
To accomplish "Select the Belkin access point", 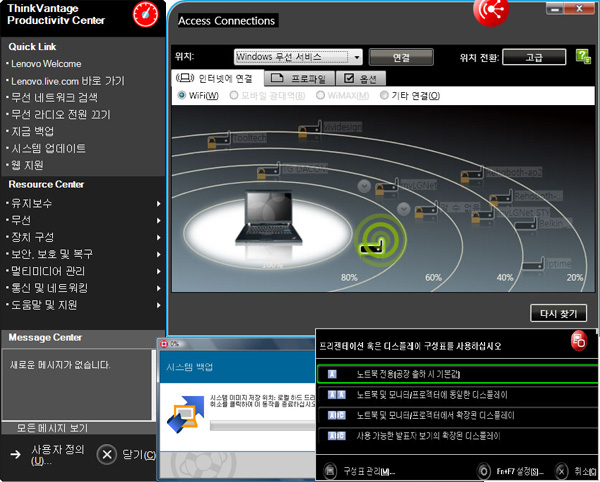I will pos(527,223).
